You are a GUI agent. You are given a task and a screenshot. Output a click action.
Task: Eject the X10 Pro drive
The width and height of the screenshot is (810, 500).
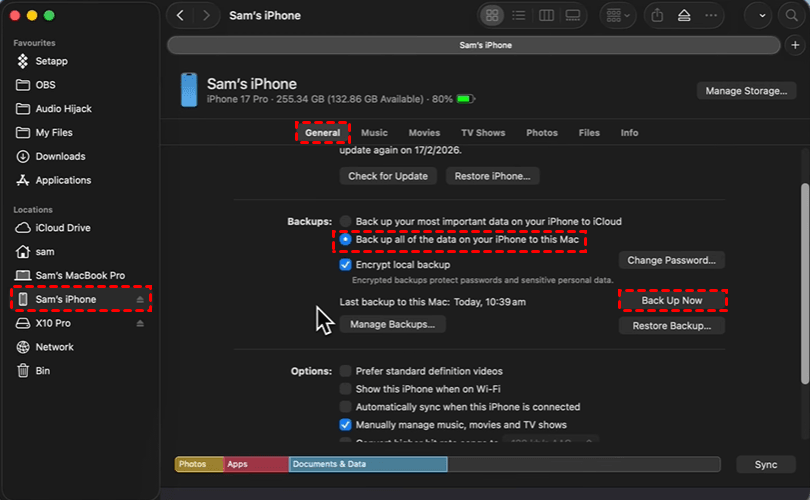coord(140,323)
